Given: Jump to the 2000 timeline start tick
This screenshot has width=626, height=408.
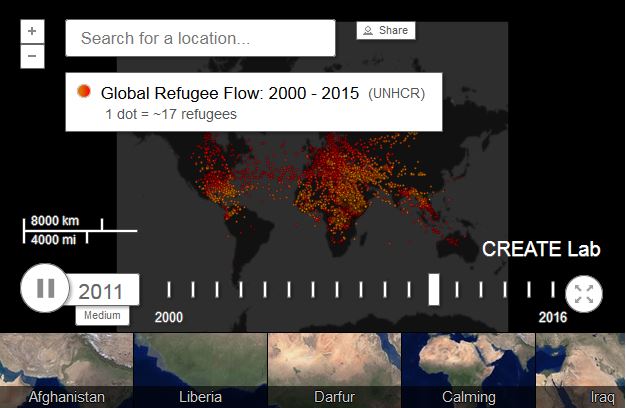Looking at the screenshot, I should (x=169, y=290).
